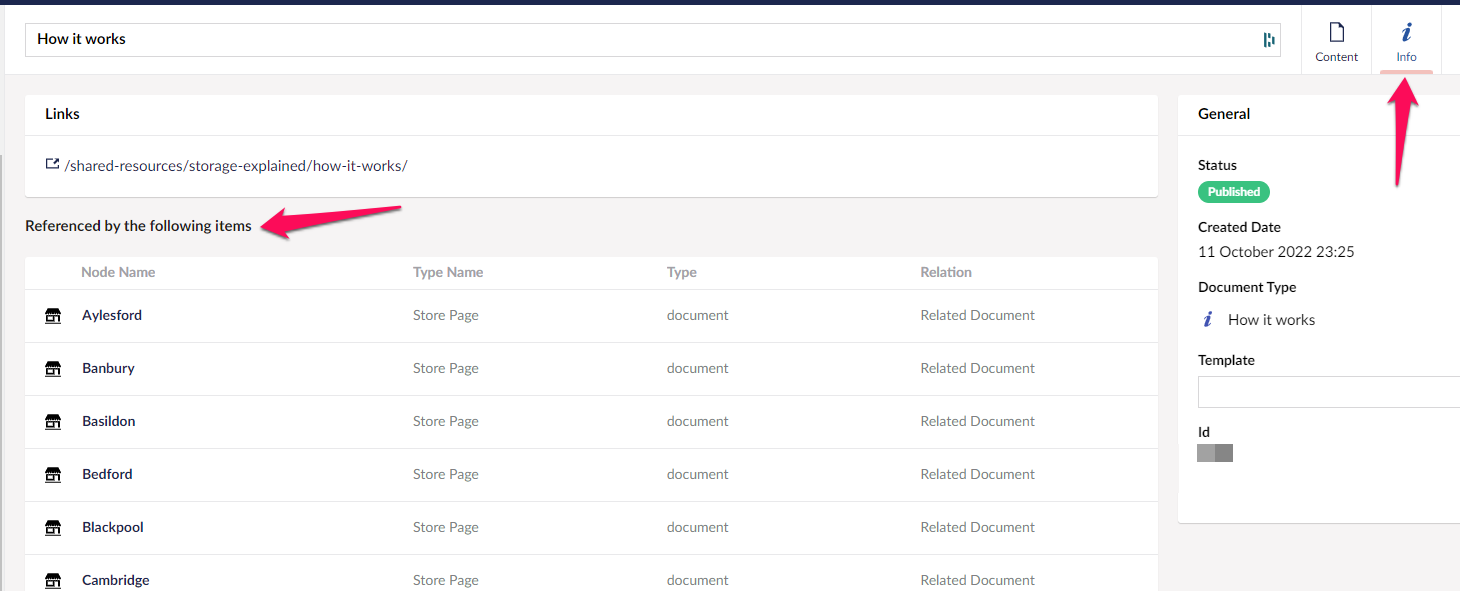The image size is (1460, 591).
Task: Click Store Page in the Bedford row
Action: pyautogui.click(x=446, y=474)
